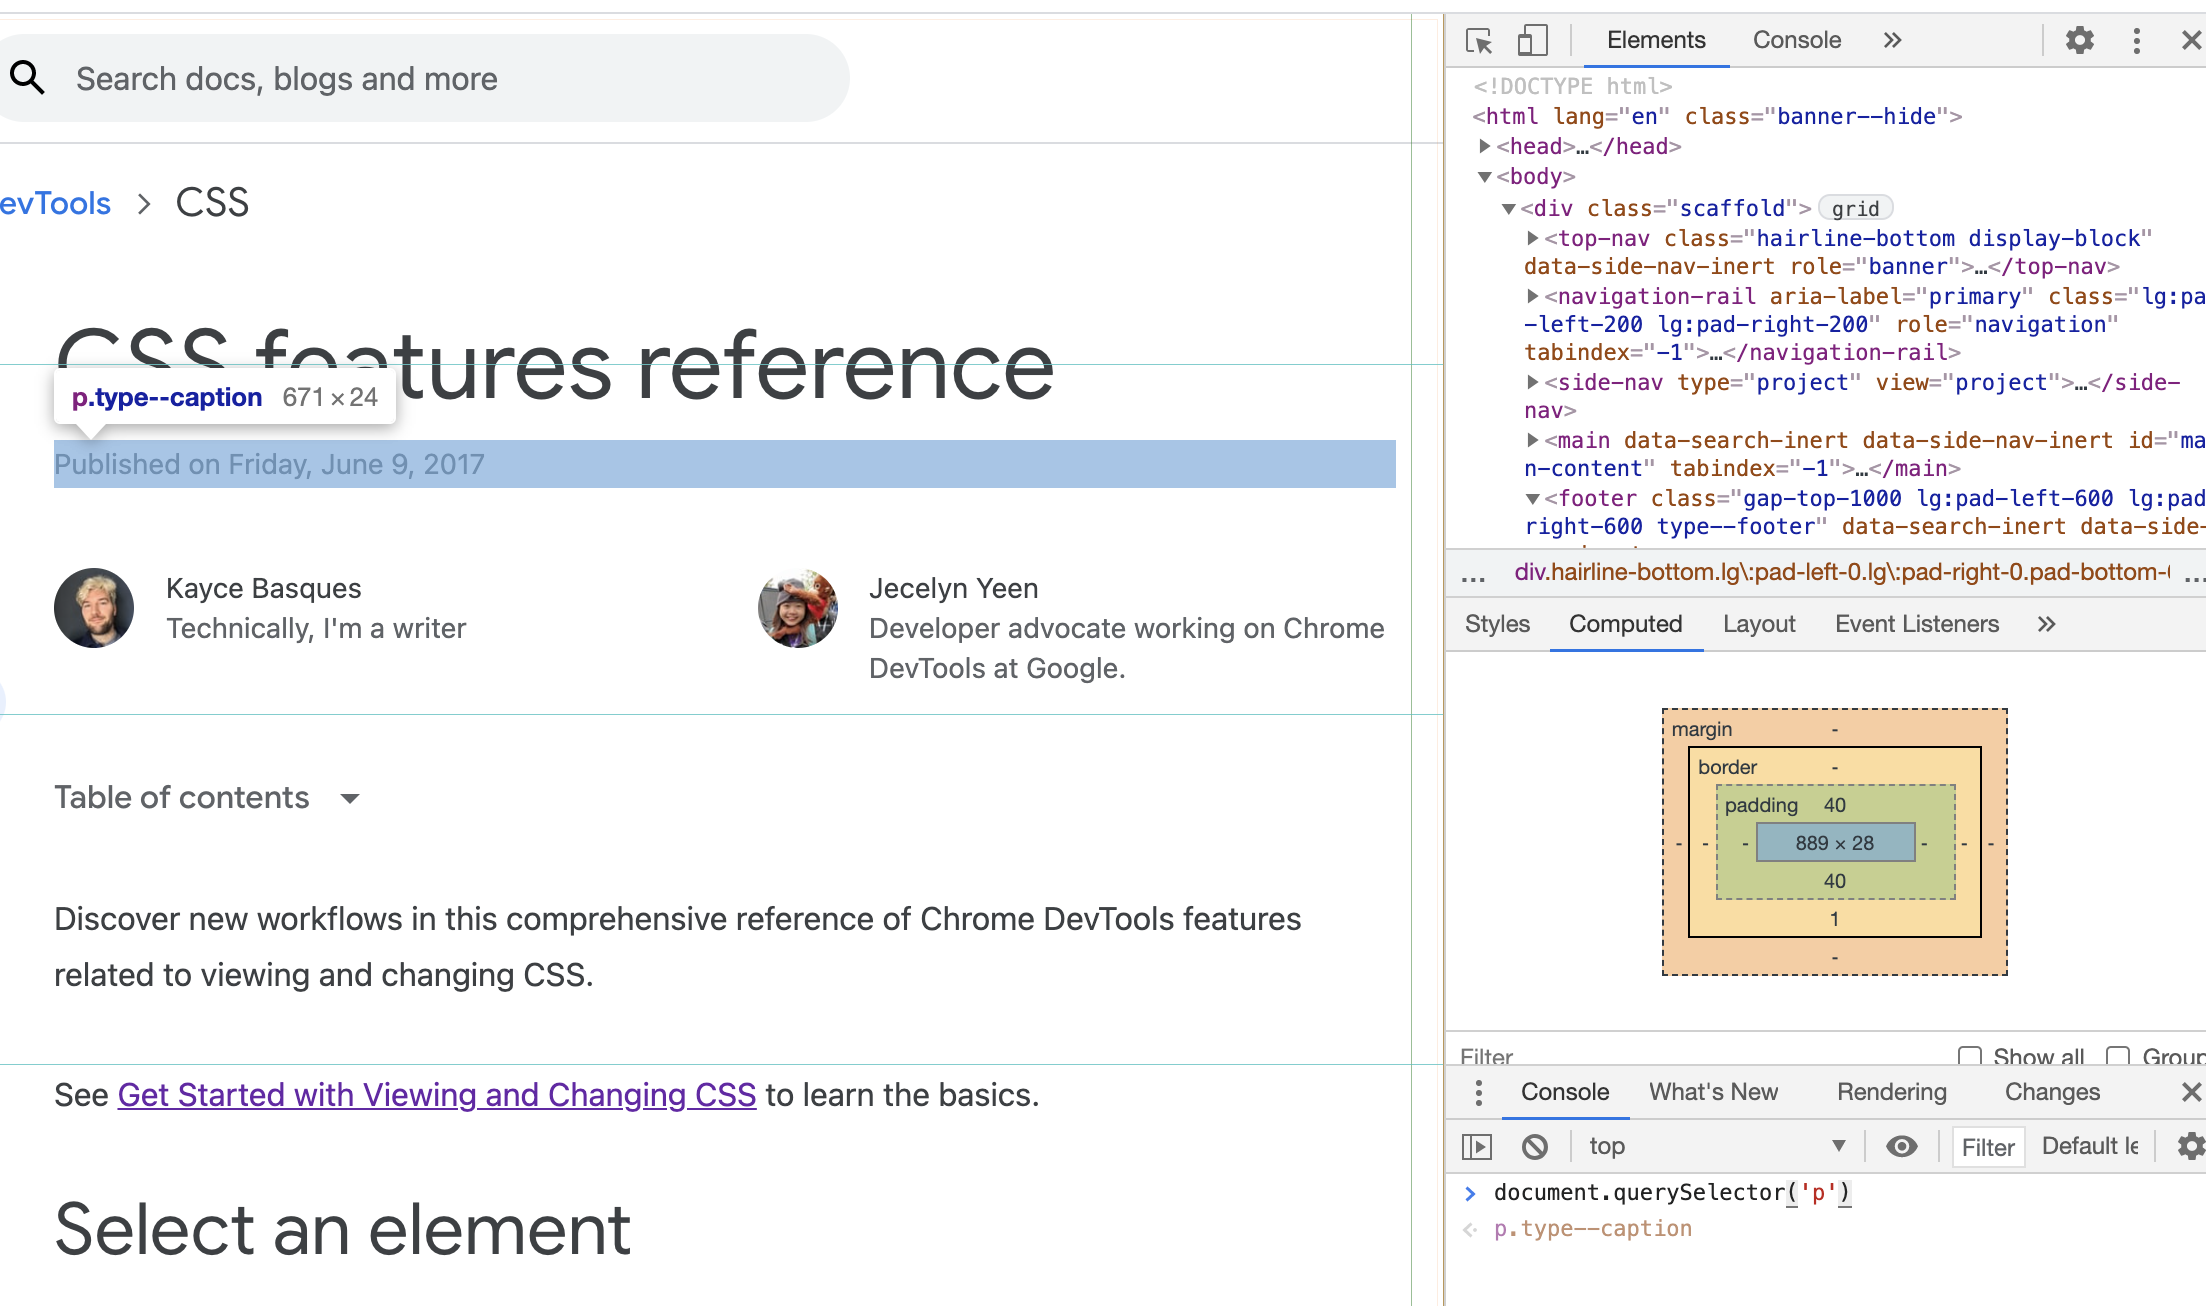Click the eye live expression icon
The width and height of the screenshot is (2206, 1306).
[1901, 1146]
